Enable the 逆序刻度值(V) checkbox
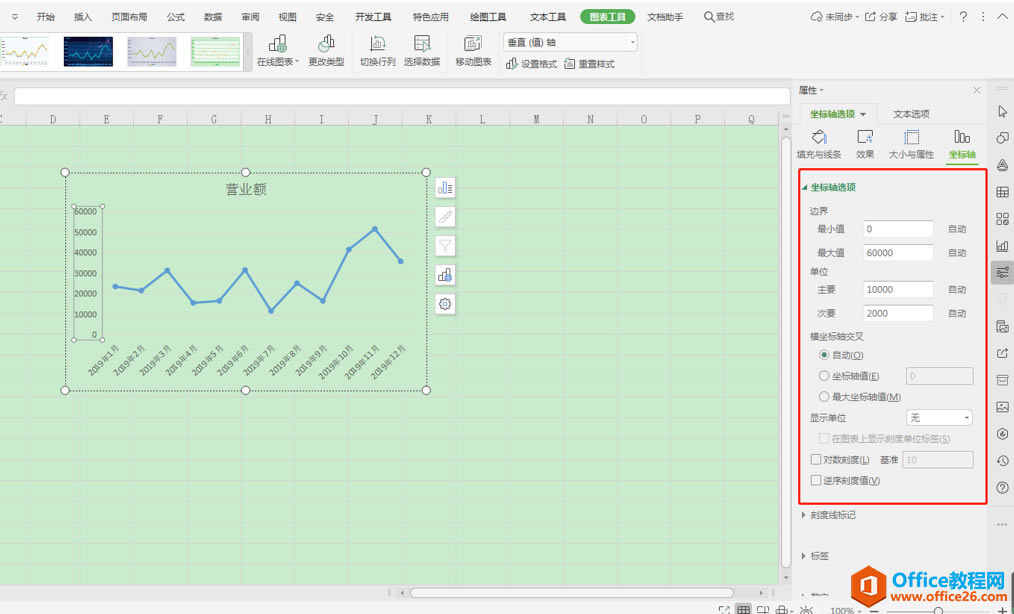1014x614 pixels. click(816, 481)
